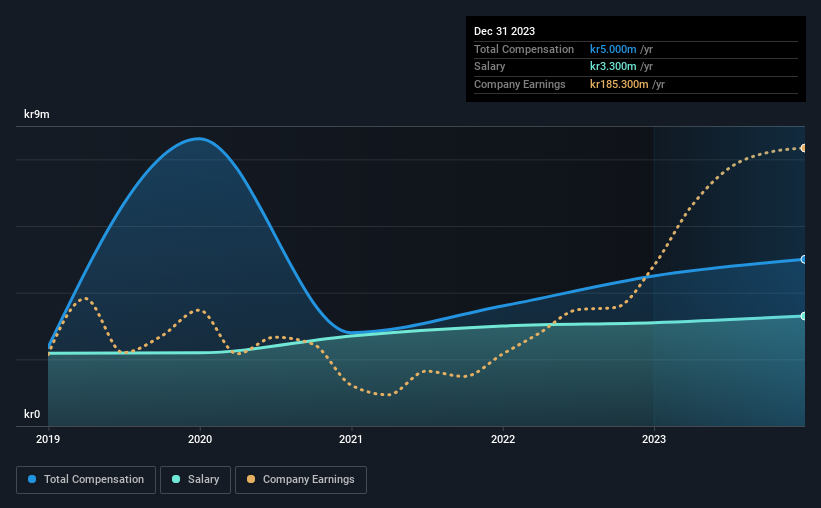Toggle the Company Earnings legend button

point(301,480)
